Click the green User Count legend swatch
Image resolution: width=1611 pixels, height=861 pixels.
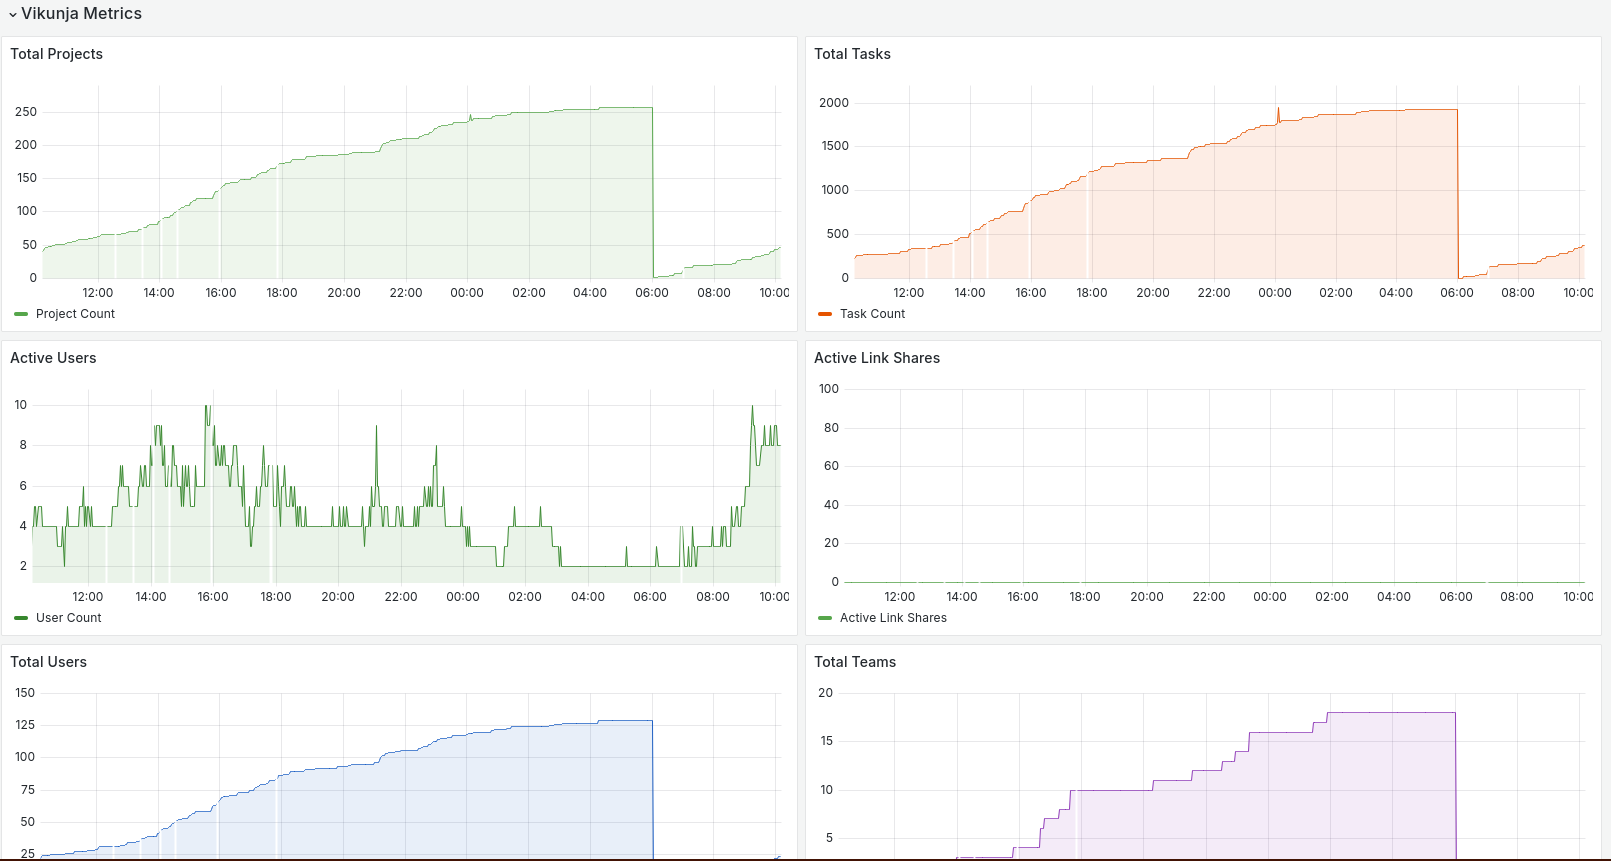coord(21,618)
